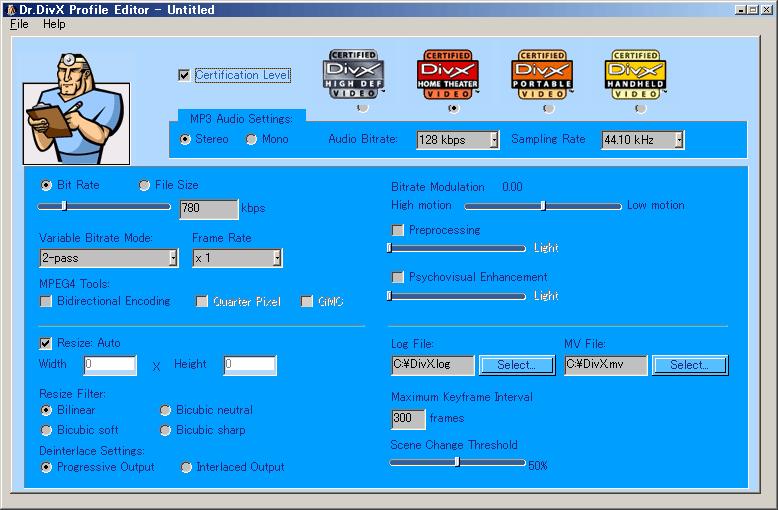The height and width of the screenshot is (510, 778).
Task: Click the DivX Handheld Video certified badge
Action: click(636, 74)
